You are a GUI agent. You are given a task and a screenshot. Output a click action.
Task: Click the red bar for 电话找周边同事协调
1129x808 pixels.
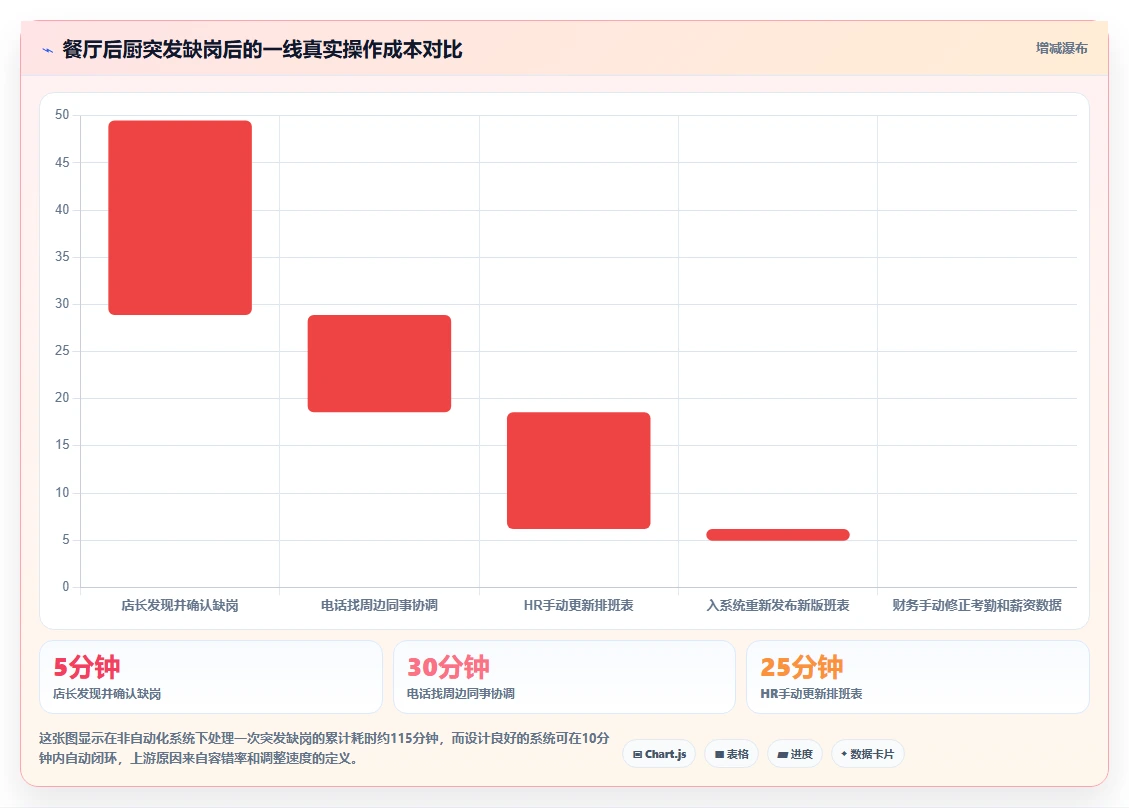point(379,364)
